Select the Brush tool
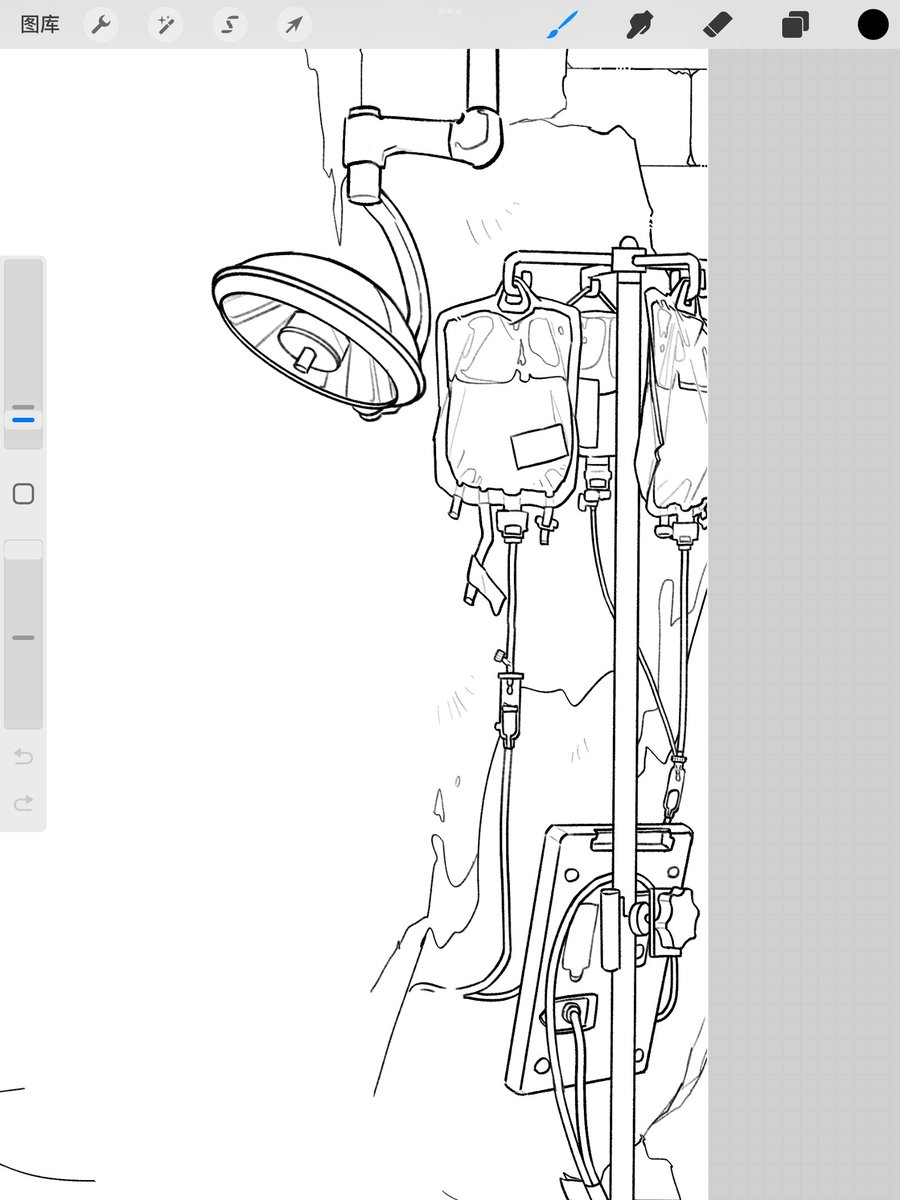The width and height of the screenshot is (900, 1200). point(563,25)
